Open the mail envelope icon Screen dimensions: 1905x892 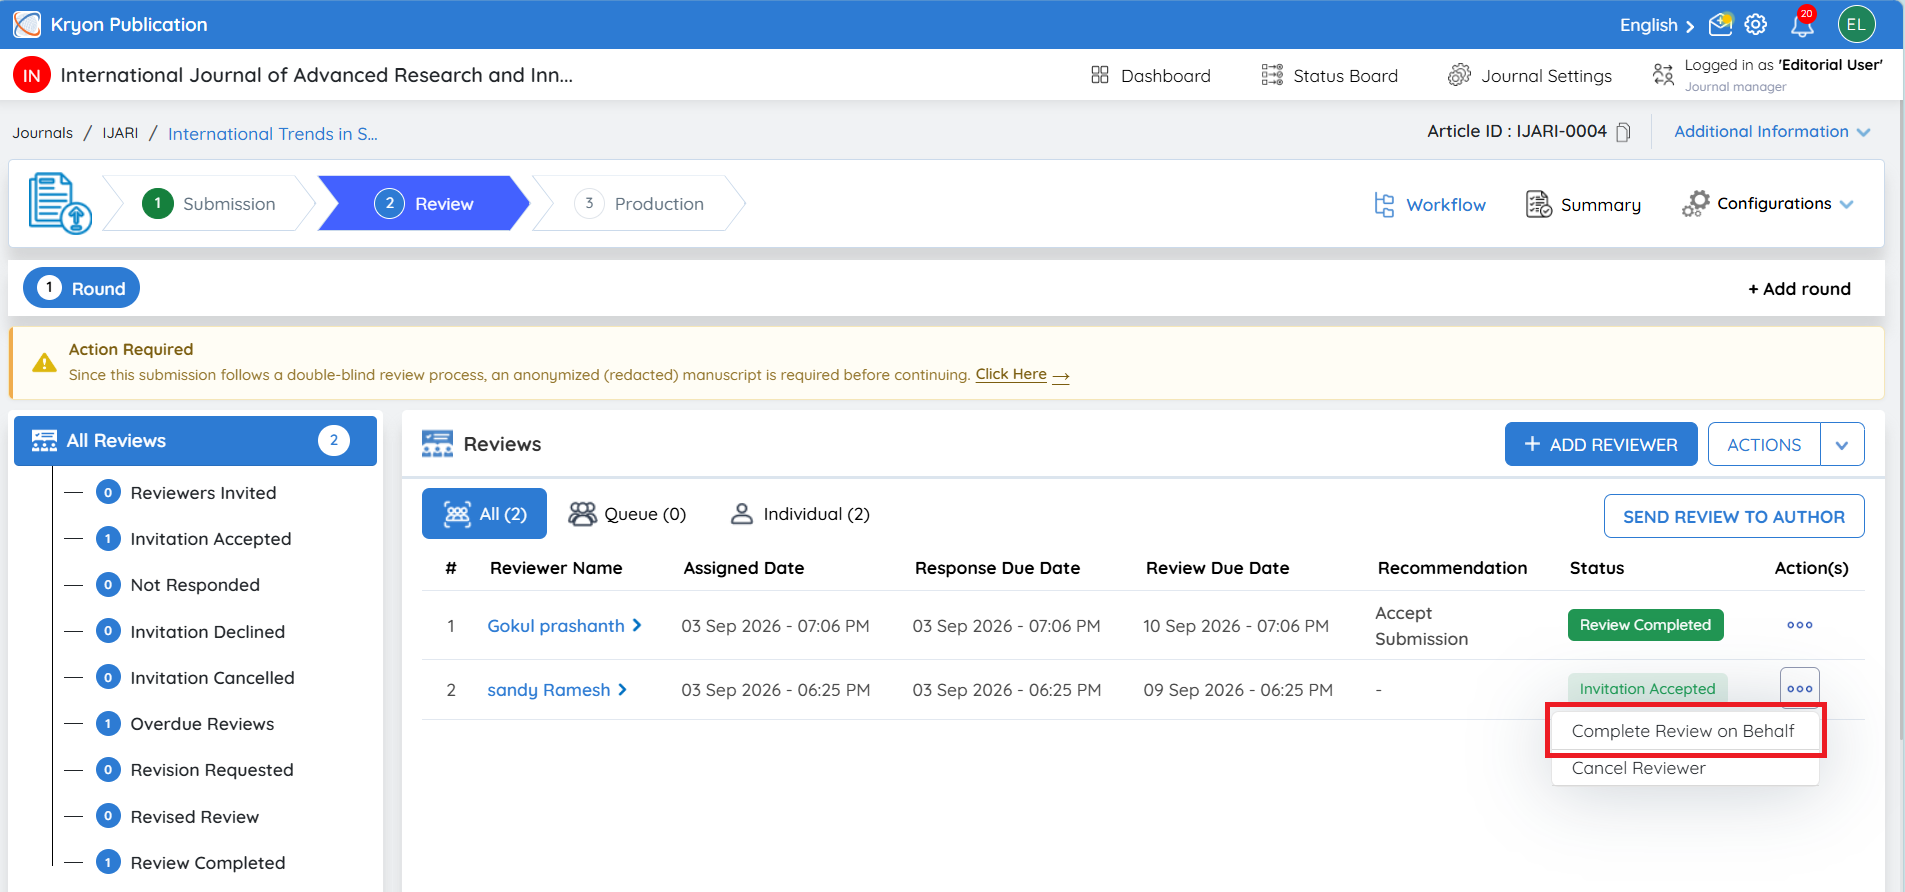click(1720, 24)
